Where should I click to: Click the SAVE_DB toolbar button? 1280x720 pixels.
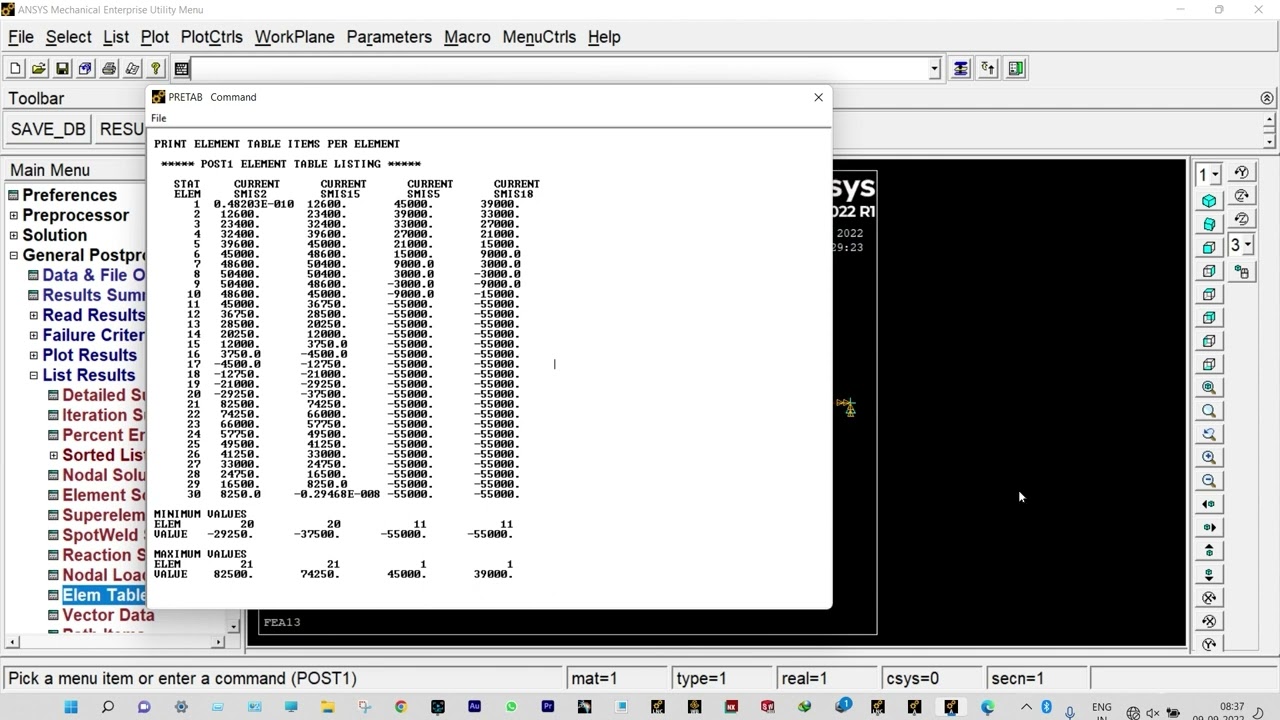click(x=48, y=129)
